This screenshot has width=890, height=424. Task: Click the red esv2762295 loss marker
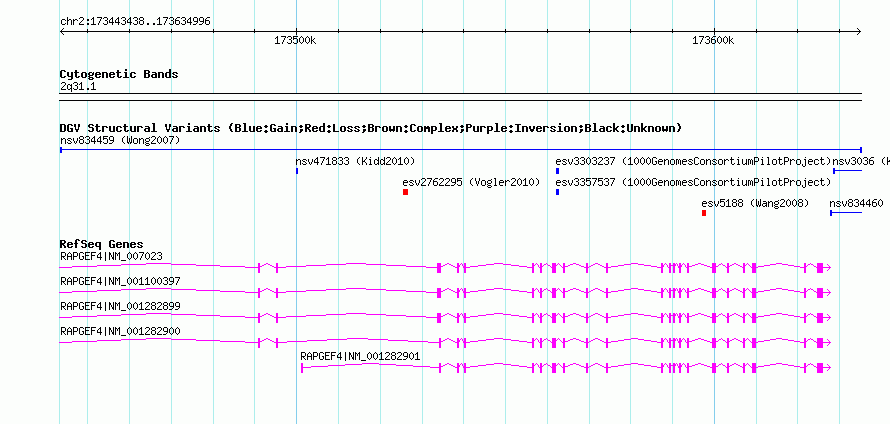pyautogui.click(x=405, y=192)
